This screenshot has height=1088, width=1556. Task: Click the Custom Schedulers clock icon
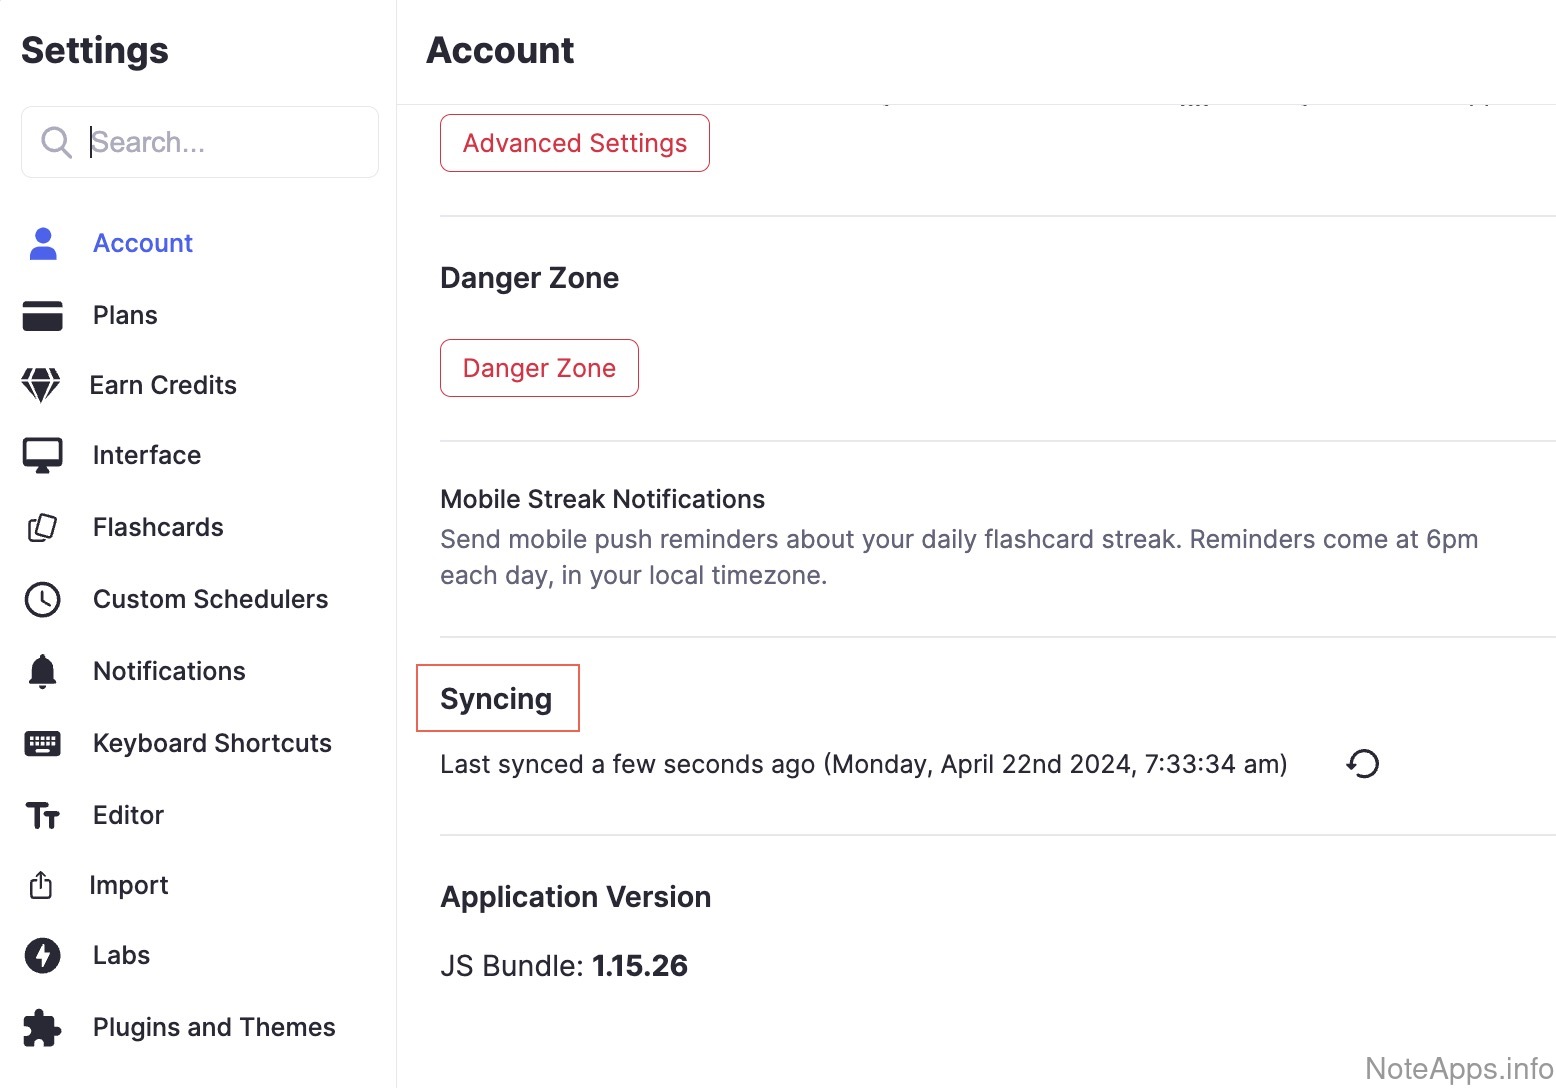tap(42, 599)
